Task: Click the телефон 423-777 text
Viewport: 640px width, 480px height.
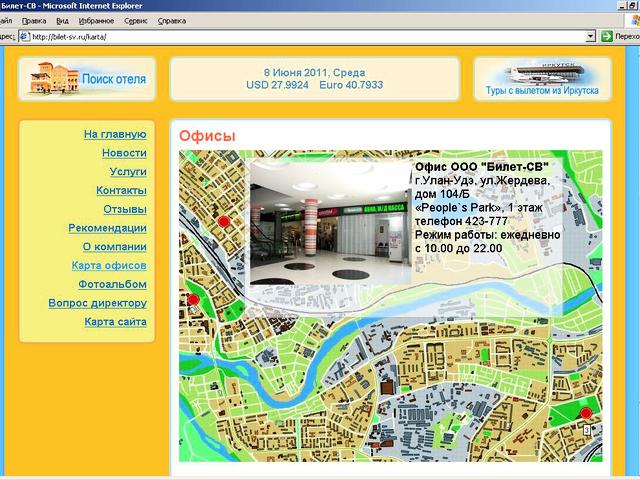Action: pyautogui.click(x=461, y=221)
